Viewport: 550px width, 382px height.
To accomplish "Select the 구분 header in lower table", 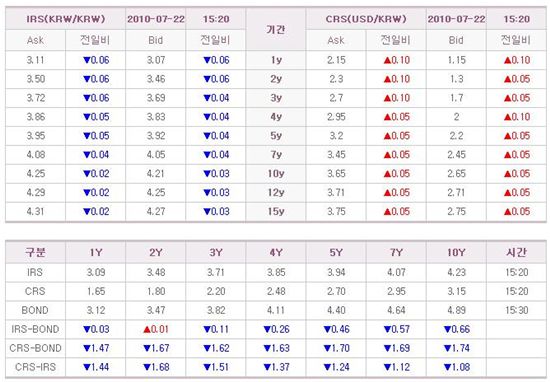I will [35, 252].
